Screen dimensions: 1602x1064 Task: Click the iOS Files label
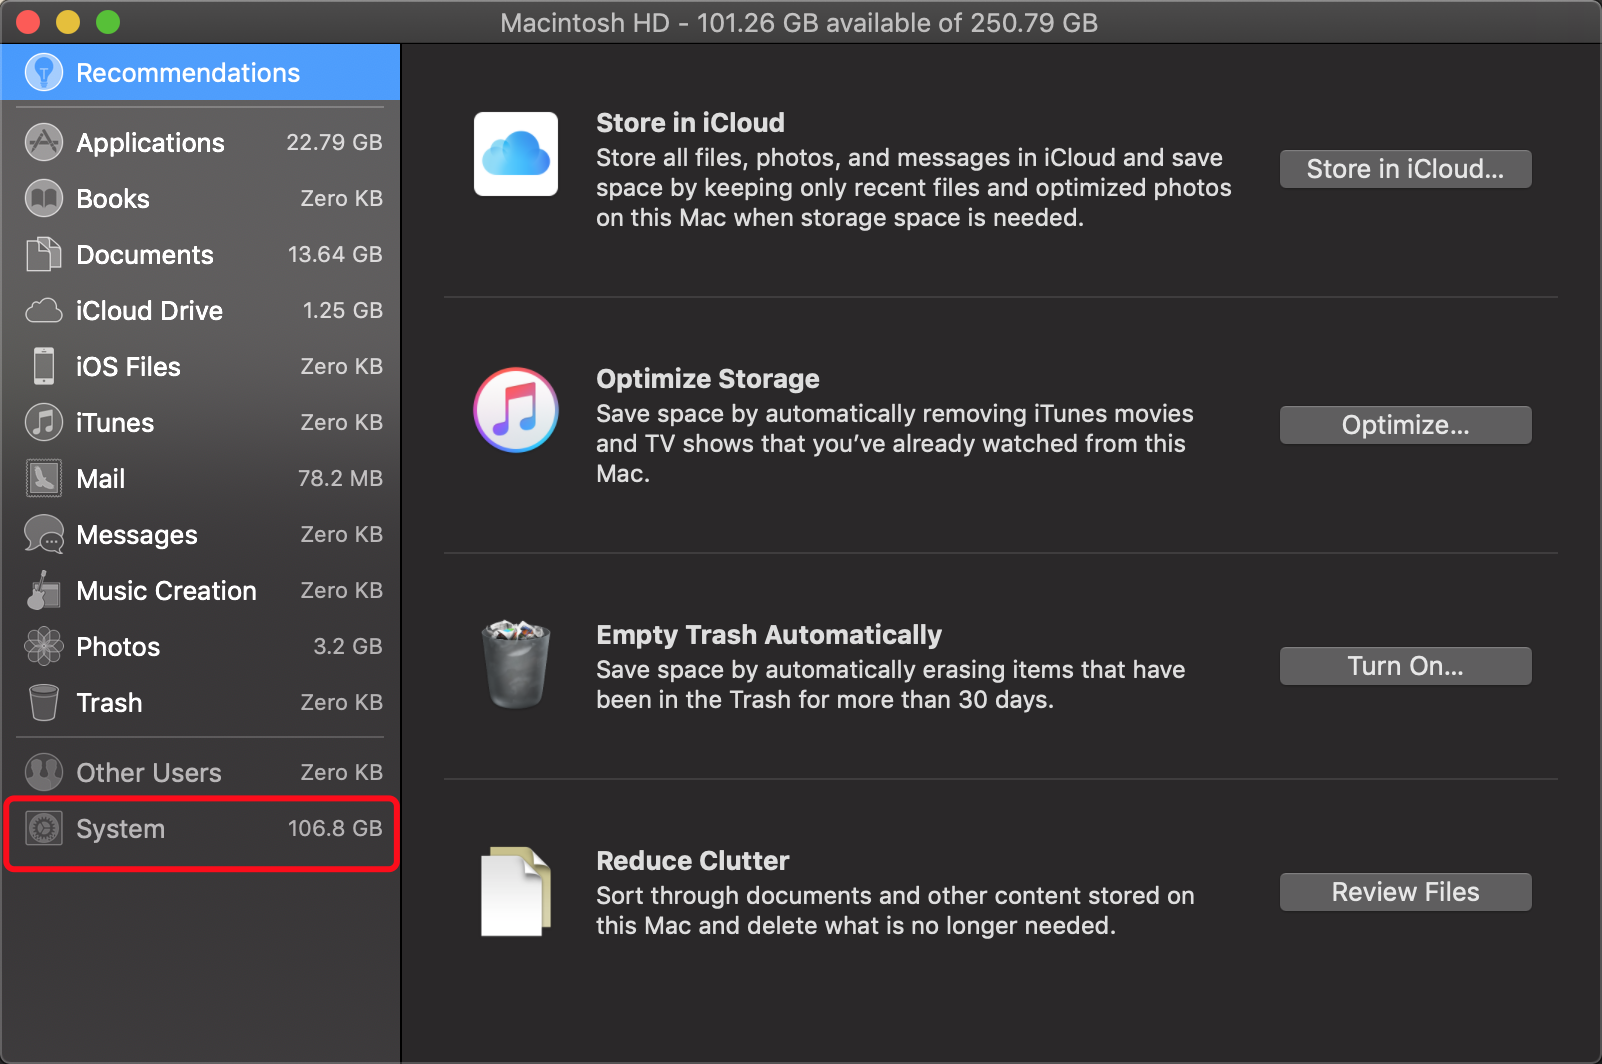pyautogui.click(x=128, y=367)
